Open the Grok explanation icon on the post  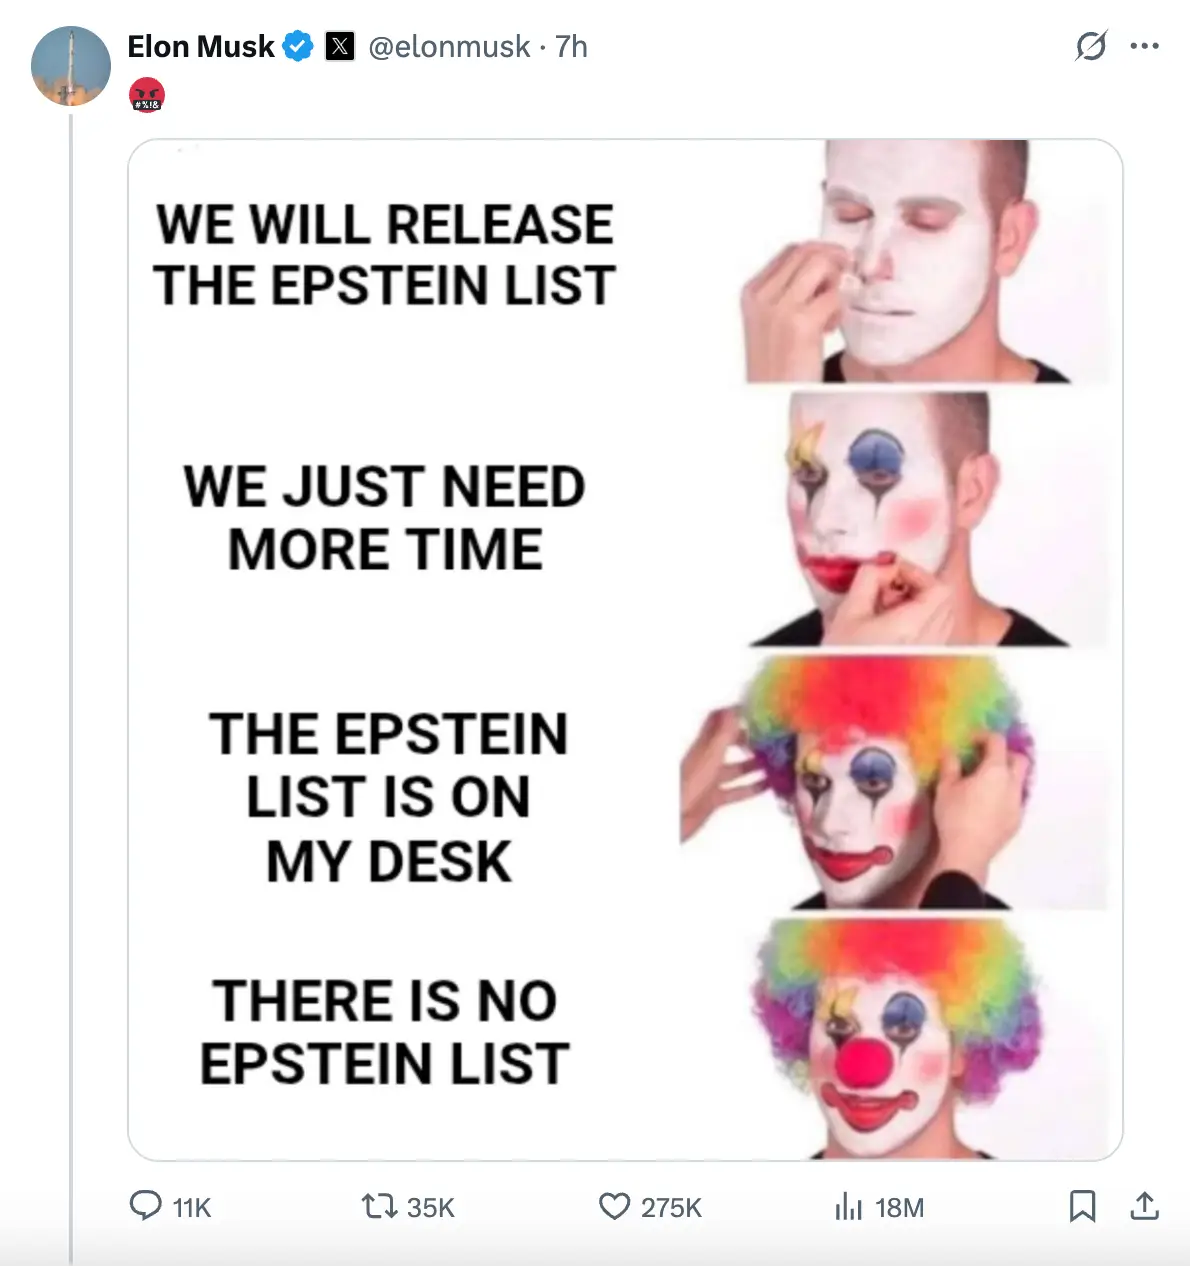(1090, 45)
